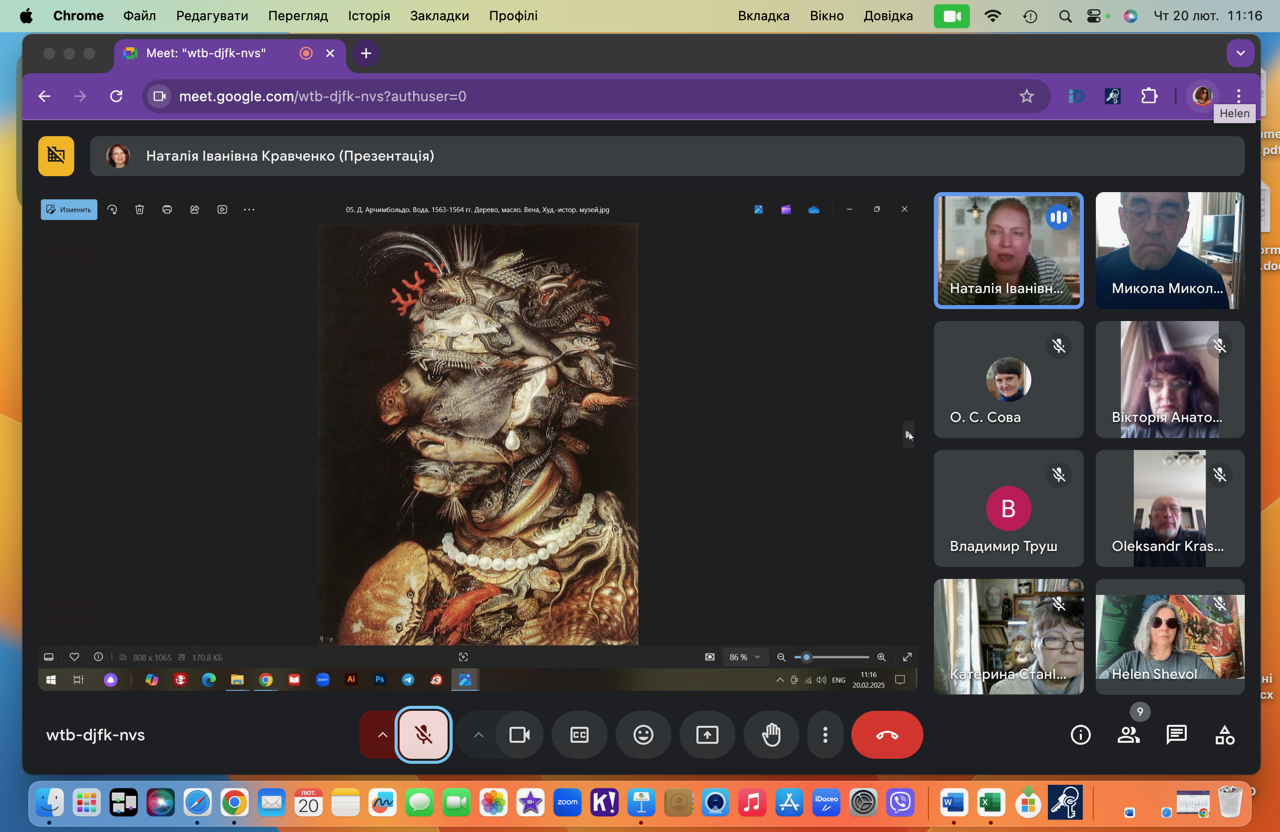1280x832 pixels.
Task: Open Chrome three-dot menu
Action: point(1238,96)
